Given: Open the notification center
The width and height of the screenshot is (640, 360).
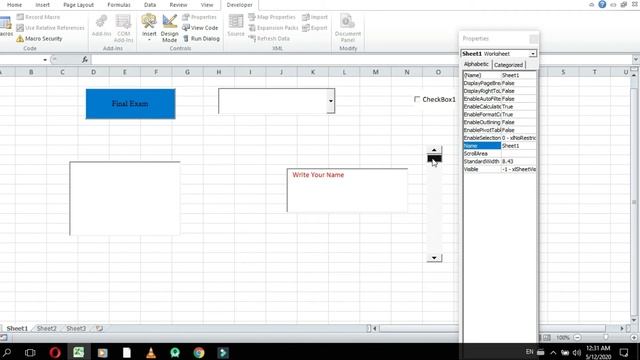Looking at the screenshot, I should (x=624, y=352).
